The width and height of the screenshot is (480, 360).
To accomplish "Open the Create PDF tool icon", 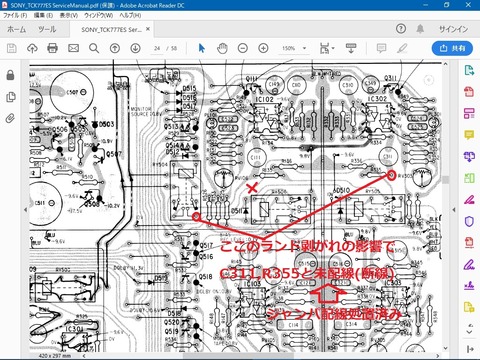I will 469,92.
